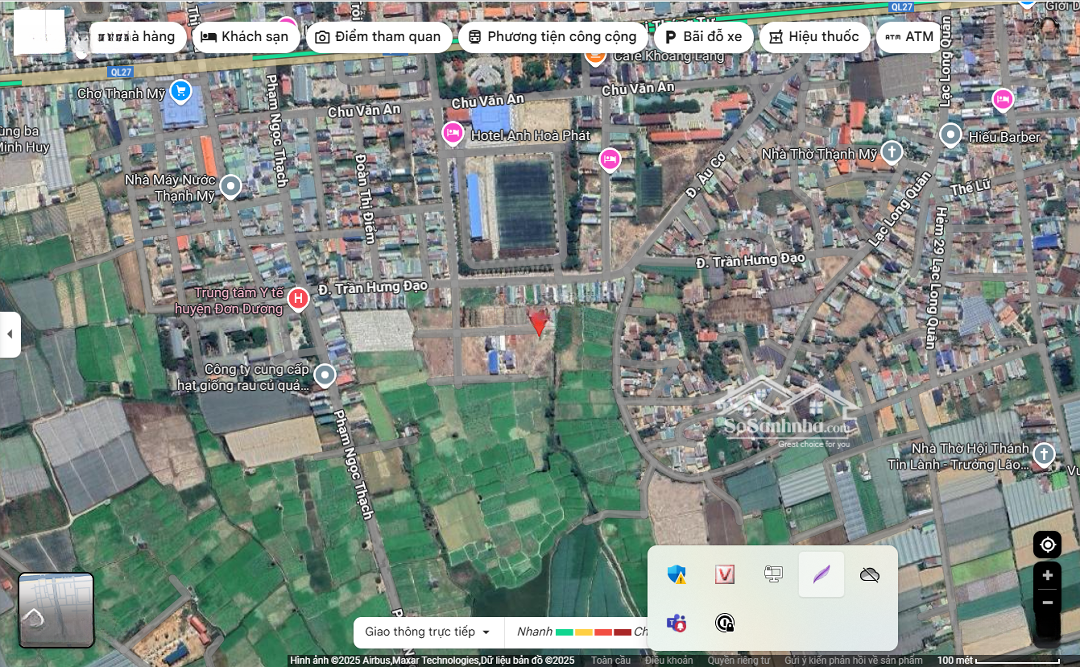Click the traffic speed color legend

click(x=593, y=632)
